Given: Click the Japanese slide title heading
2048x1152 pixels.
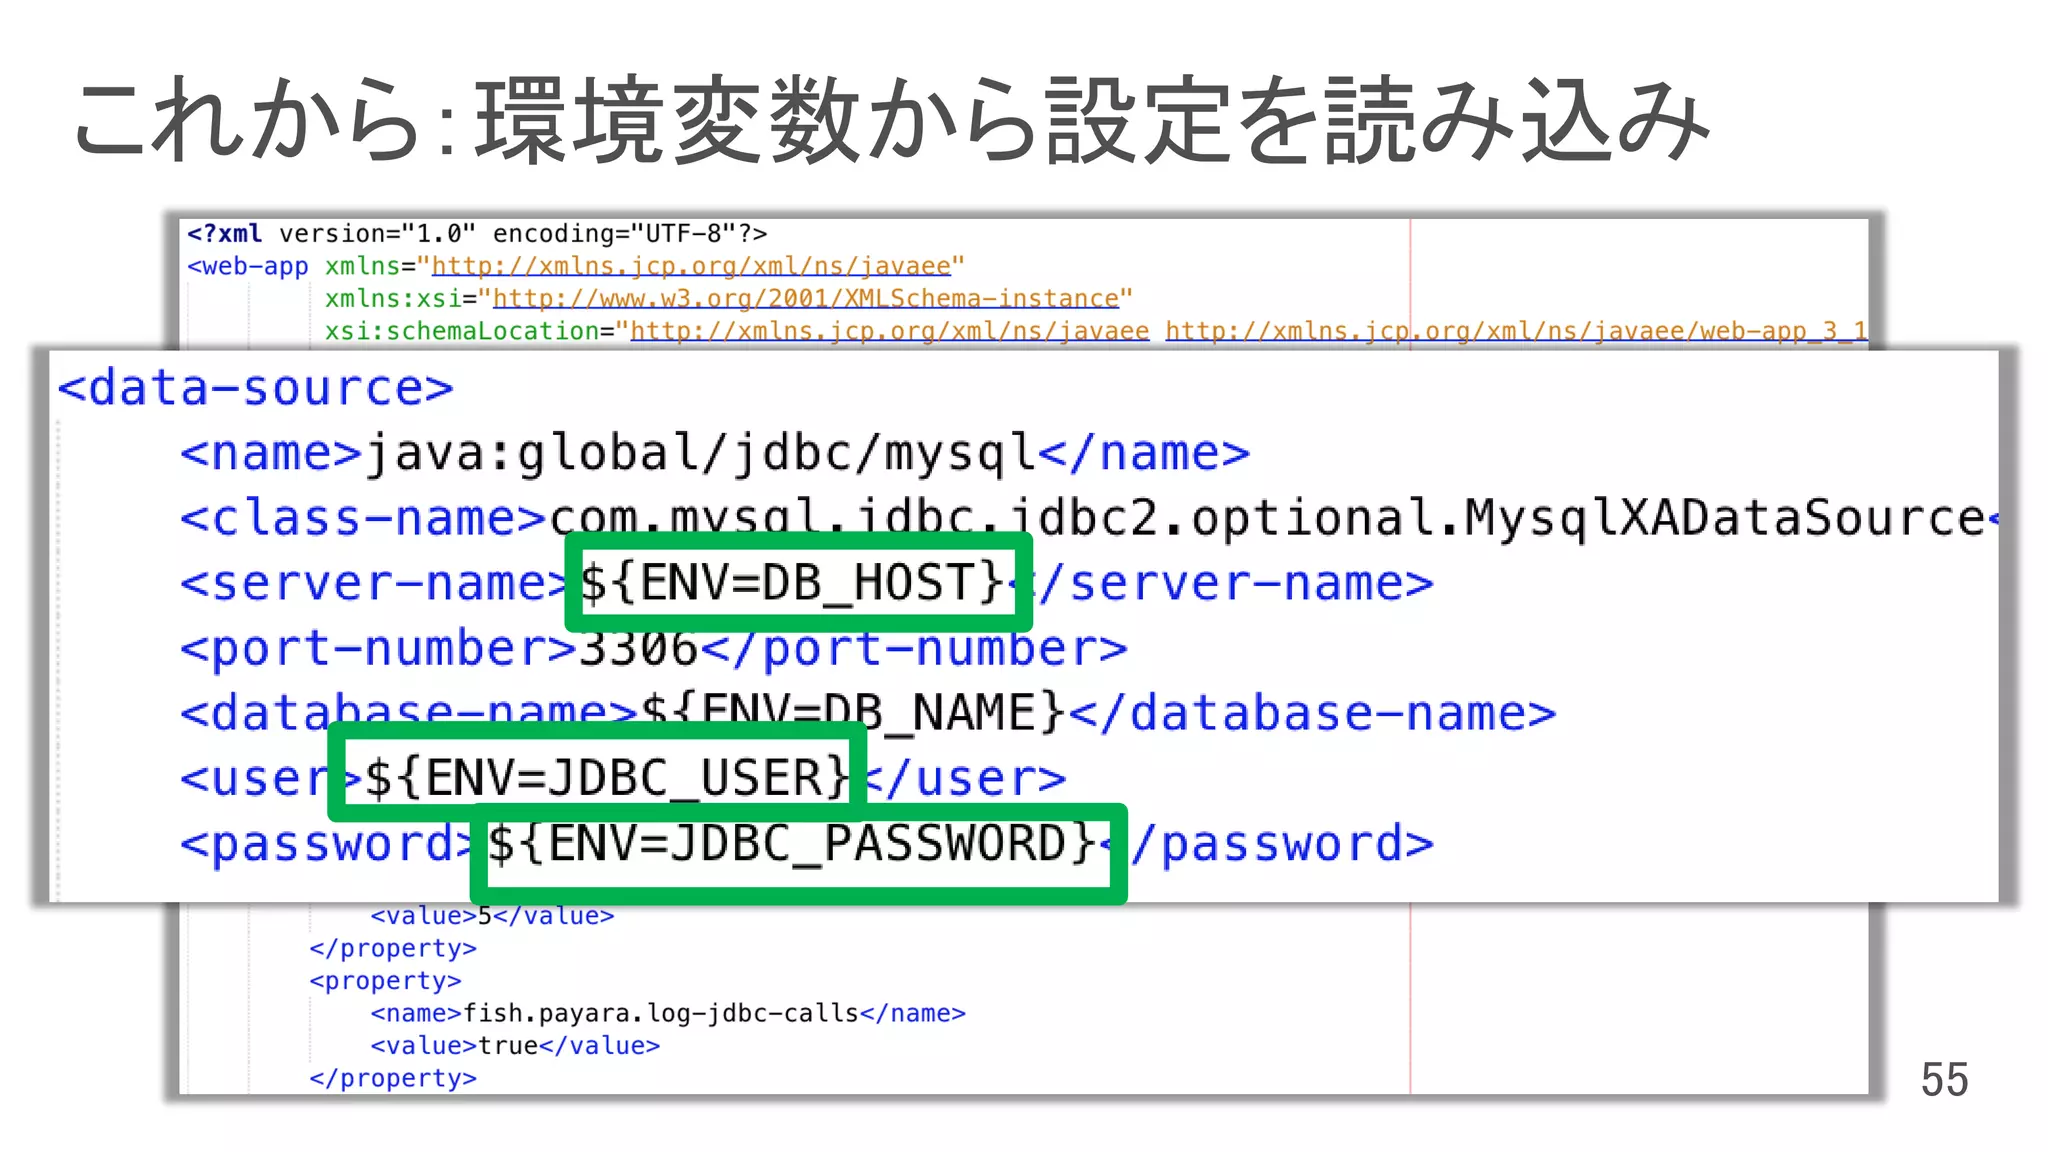Looking at the screenshot, I should pos(890,120).
